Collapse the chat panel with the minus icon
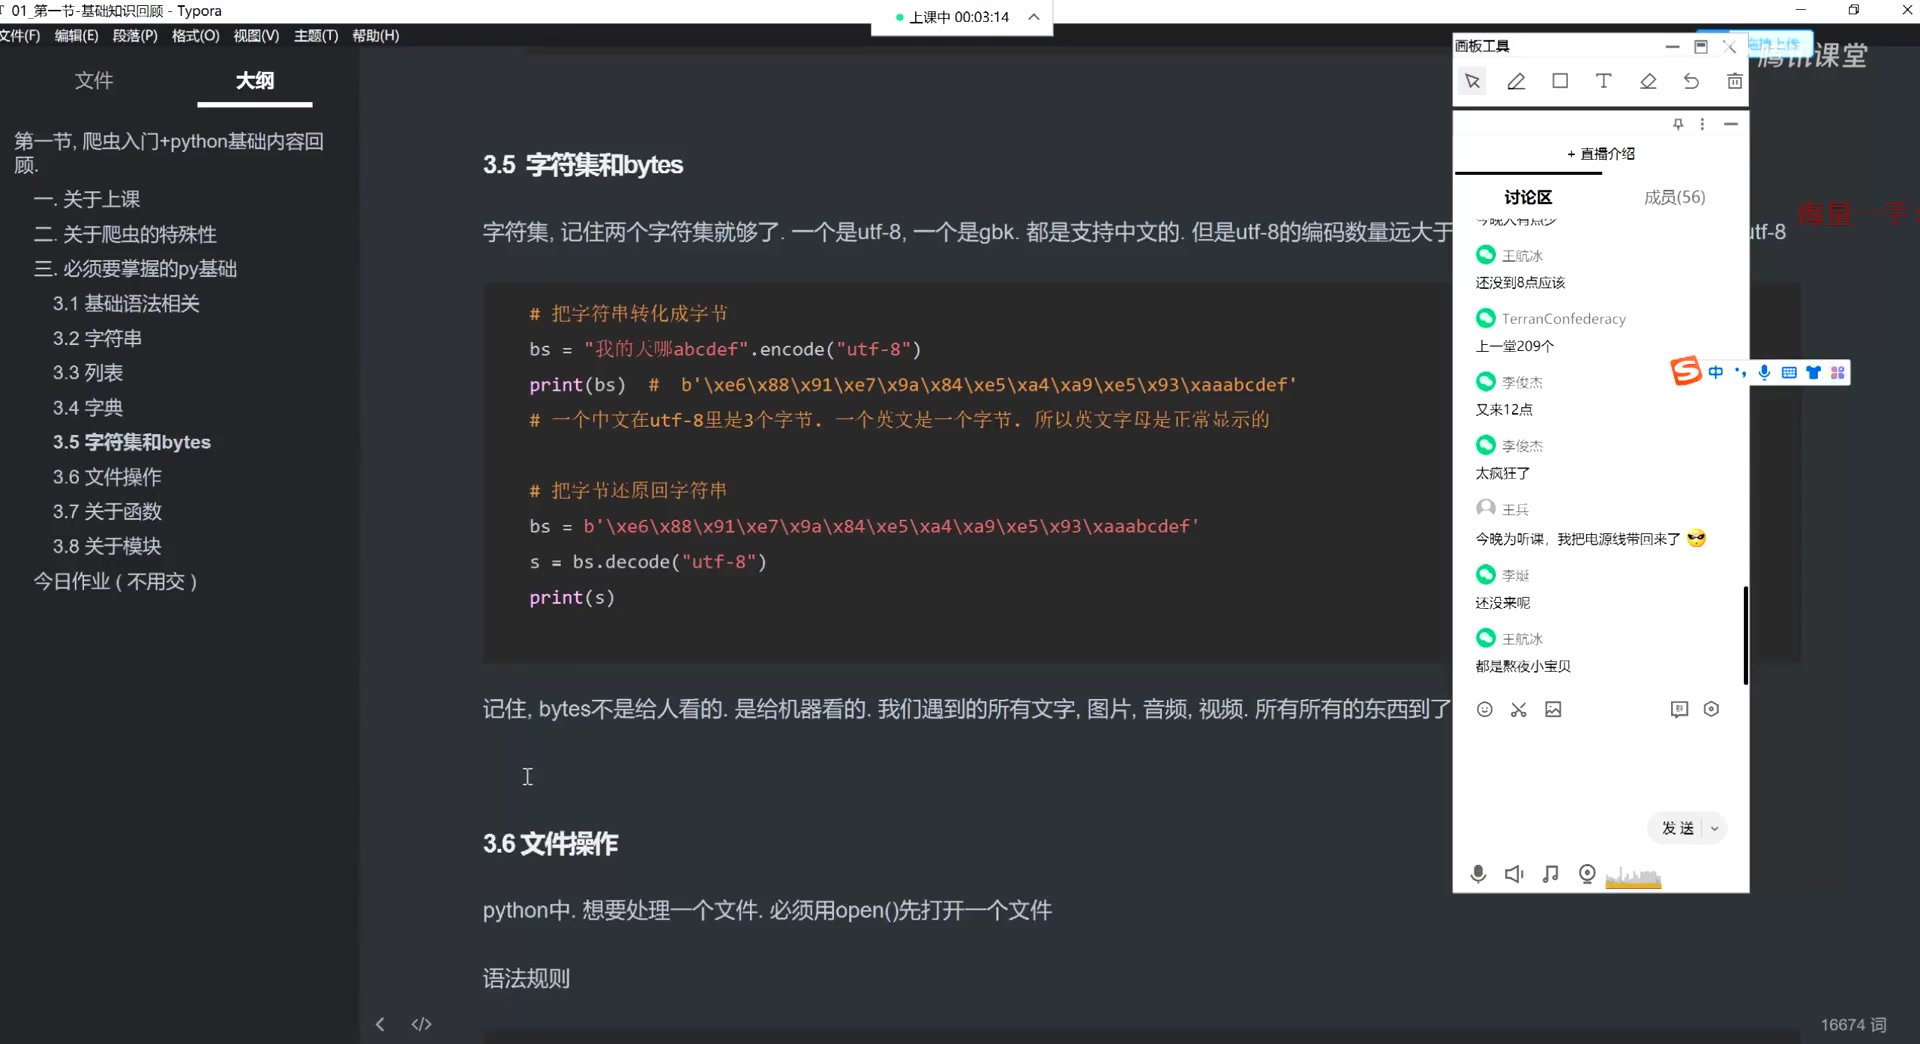The image size is (1920, 1044). click(1731, 124)
